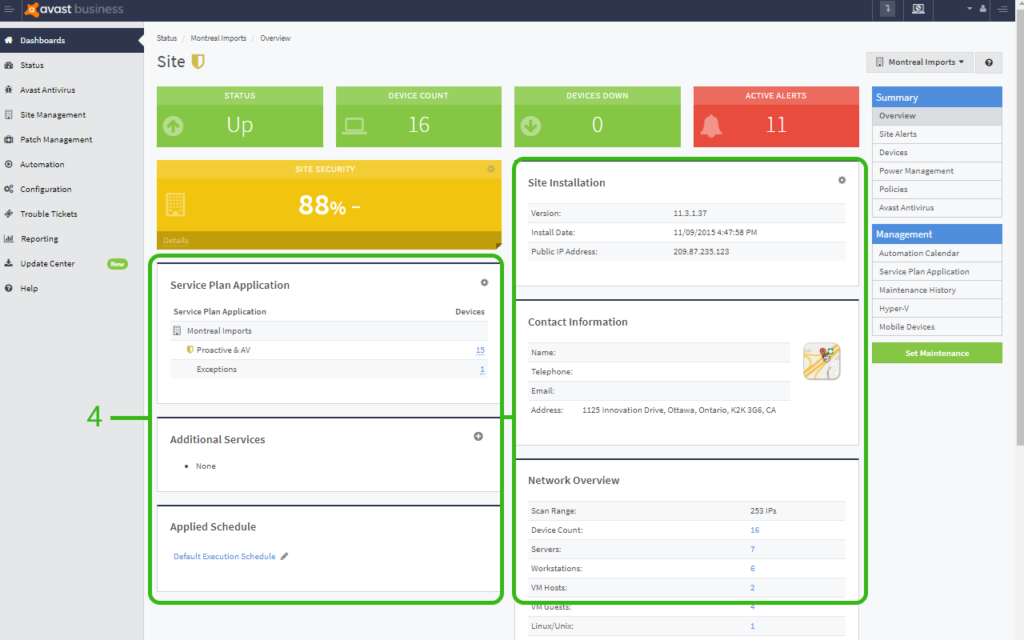Open the gear icon in the Site Installation panel

click(842, 180)
